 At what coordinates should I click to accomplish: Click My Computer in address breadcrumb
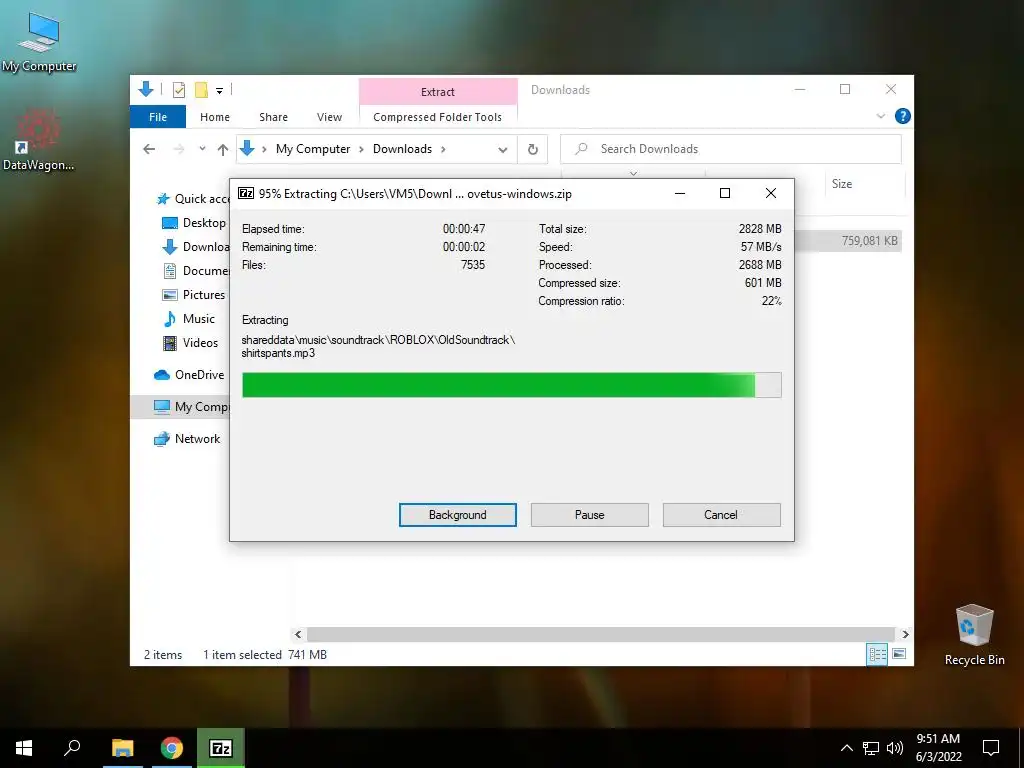tap(313, 149)
